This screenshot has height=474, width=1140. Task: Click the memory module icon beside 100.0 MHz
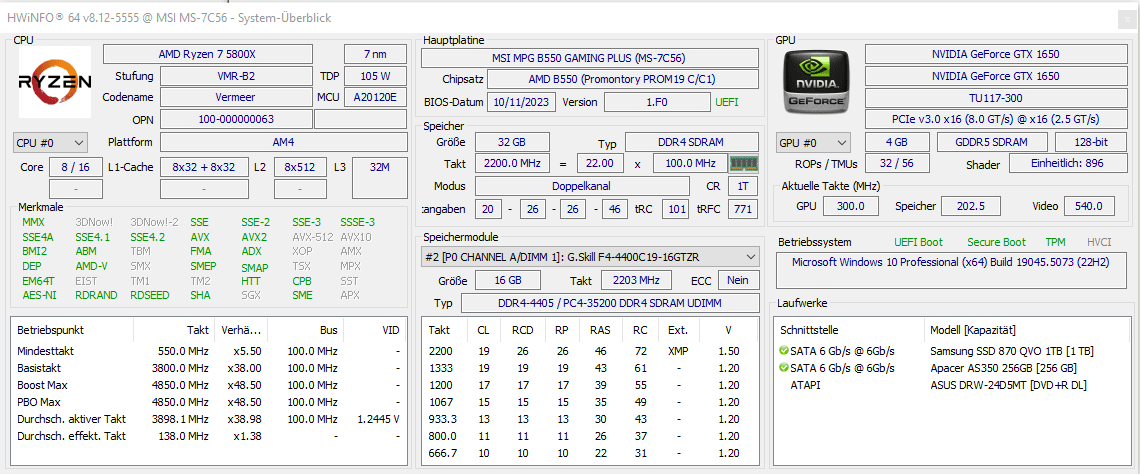(x=744, y=164)
